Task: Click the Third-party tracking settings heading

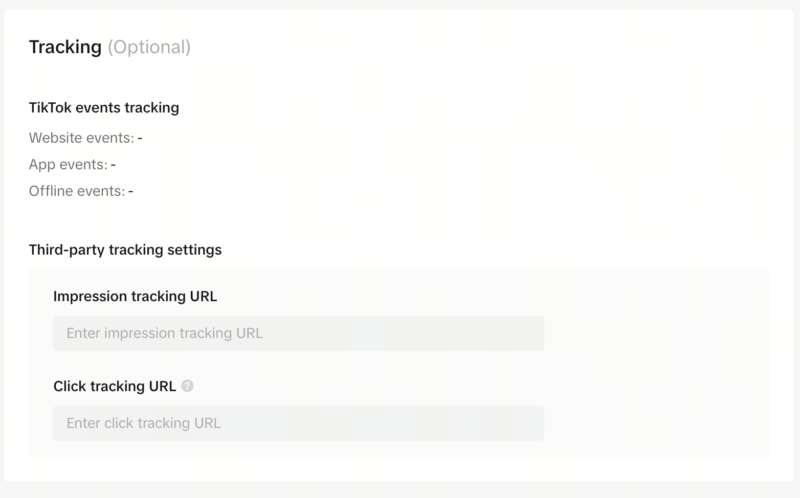Action: pyautogui.click(x=125, y=249)
